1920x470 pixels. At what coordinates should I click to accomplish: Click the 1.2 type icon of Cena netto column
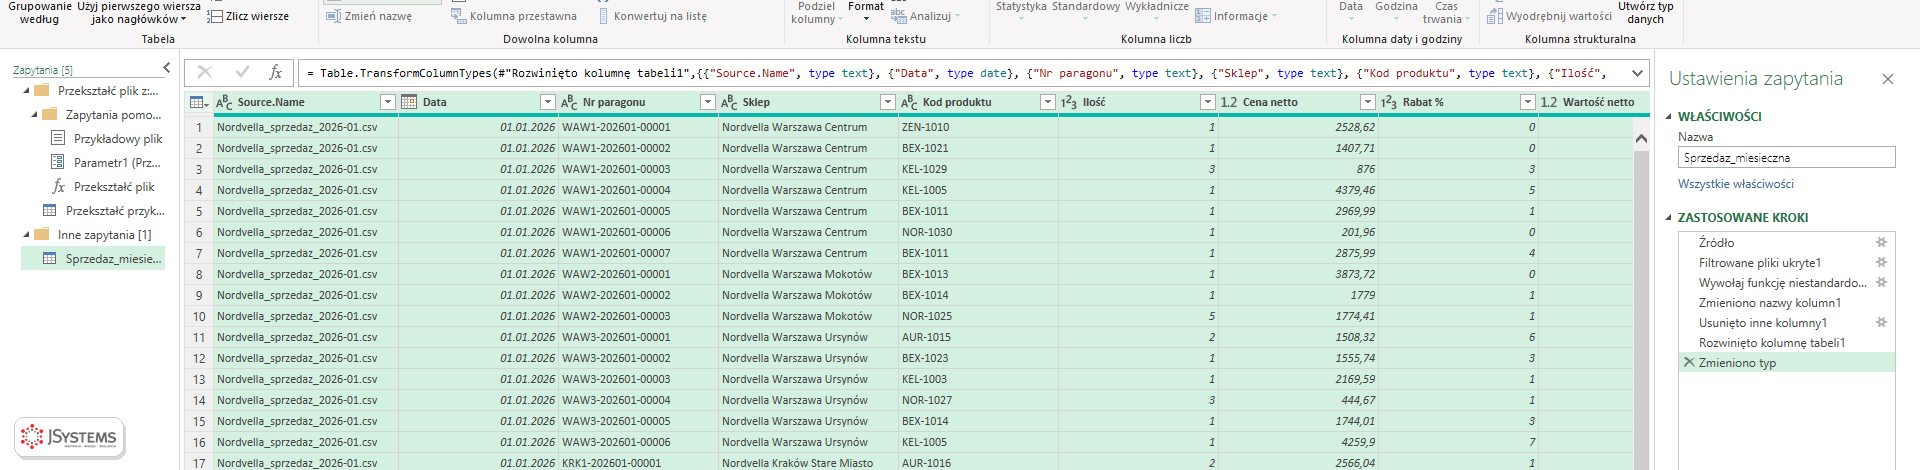point(1229,102)
